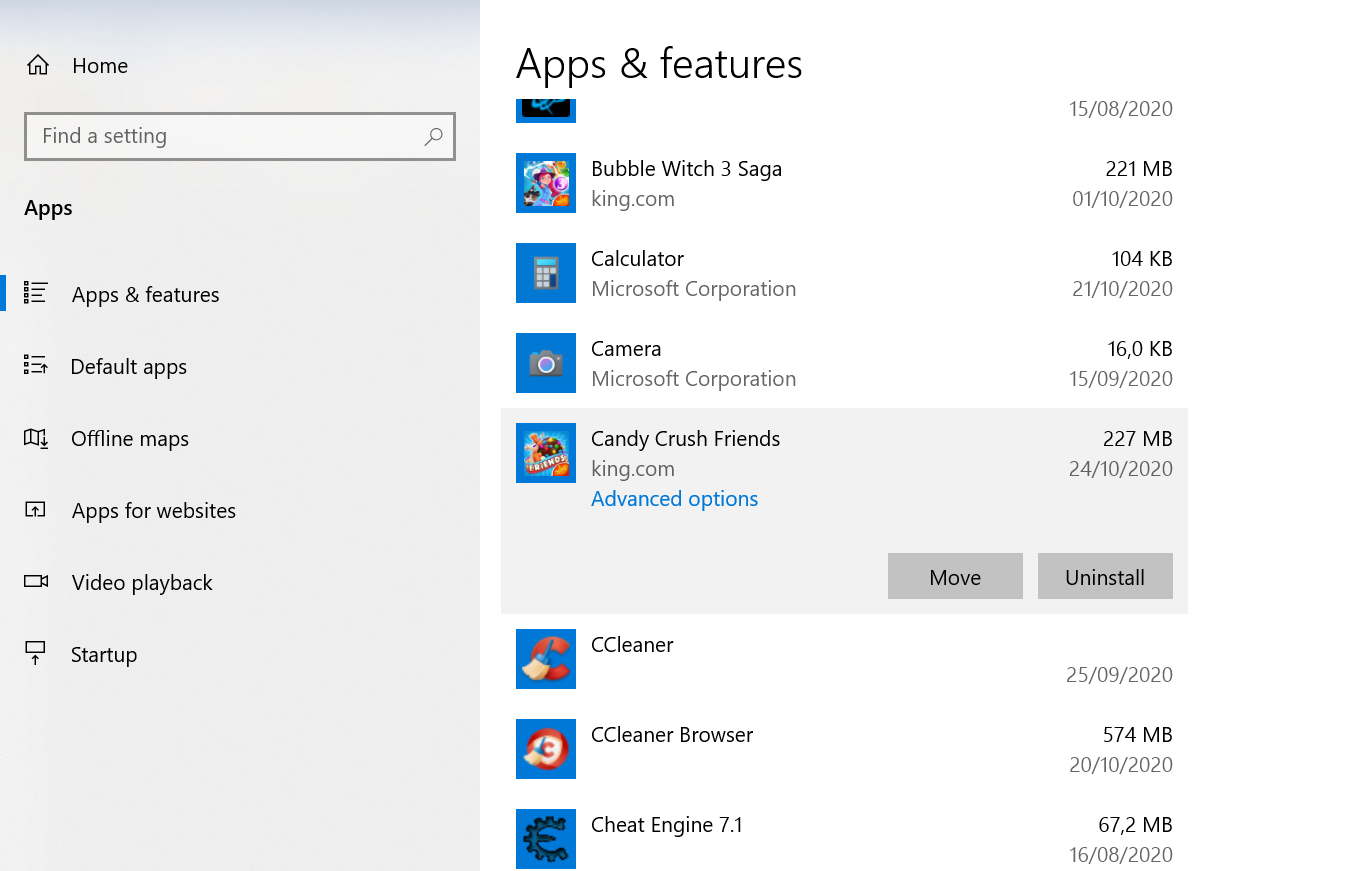Click the Video playback camera icon

(36, 581)
